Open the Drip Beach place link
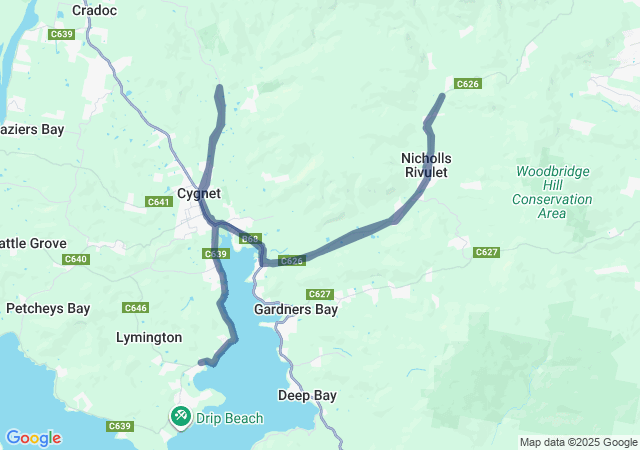 (229, 418)
